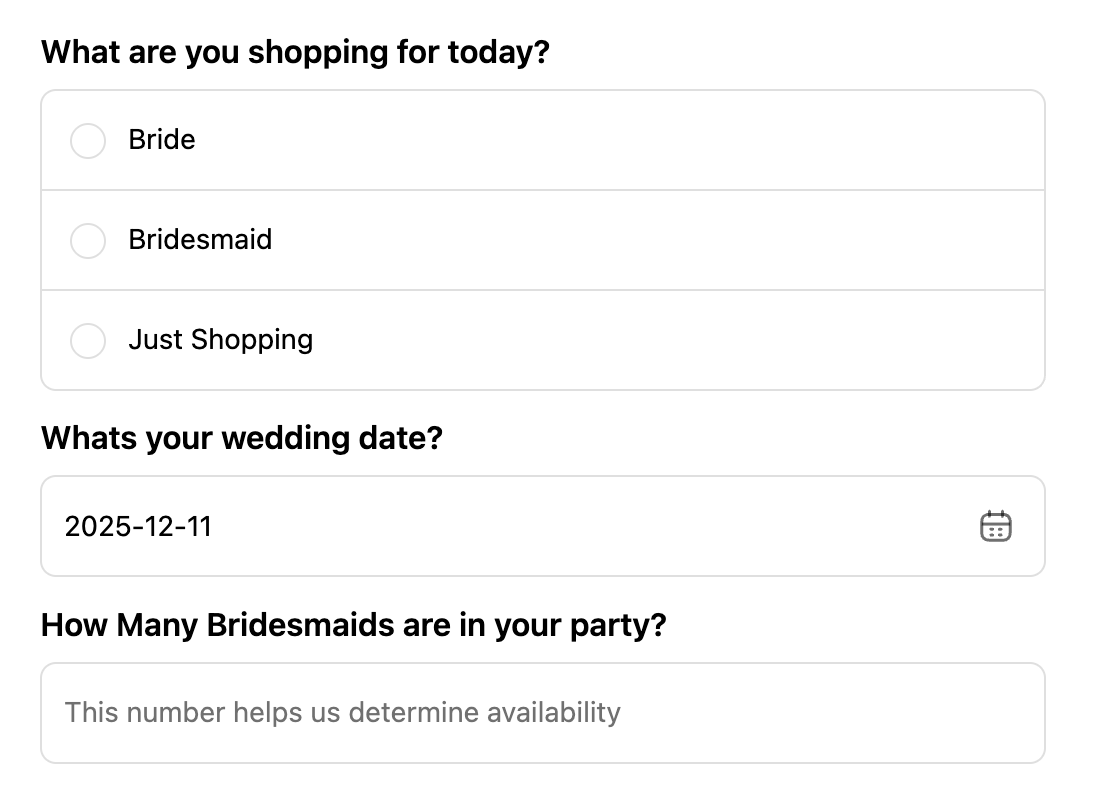1094x802 pixels.
Task: Choose the Bridesmaid radio button
Action: (x=88, y=241)
